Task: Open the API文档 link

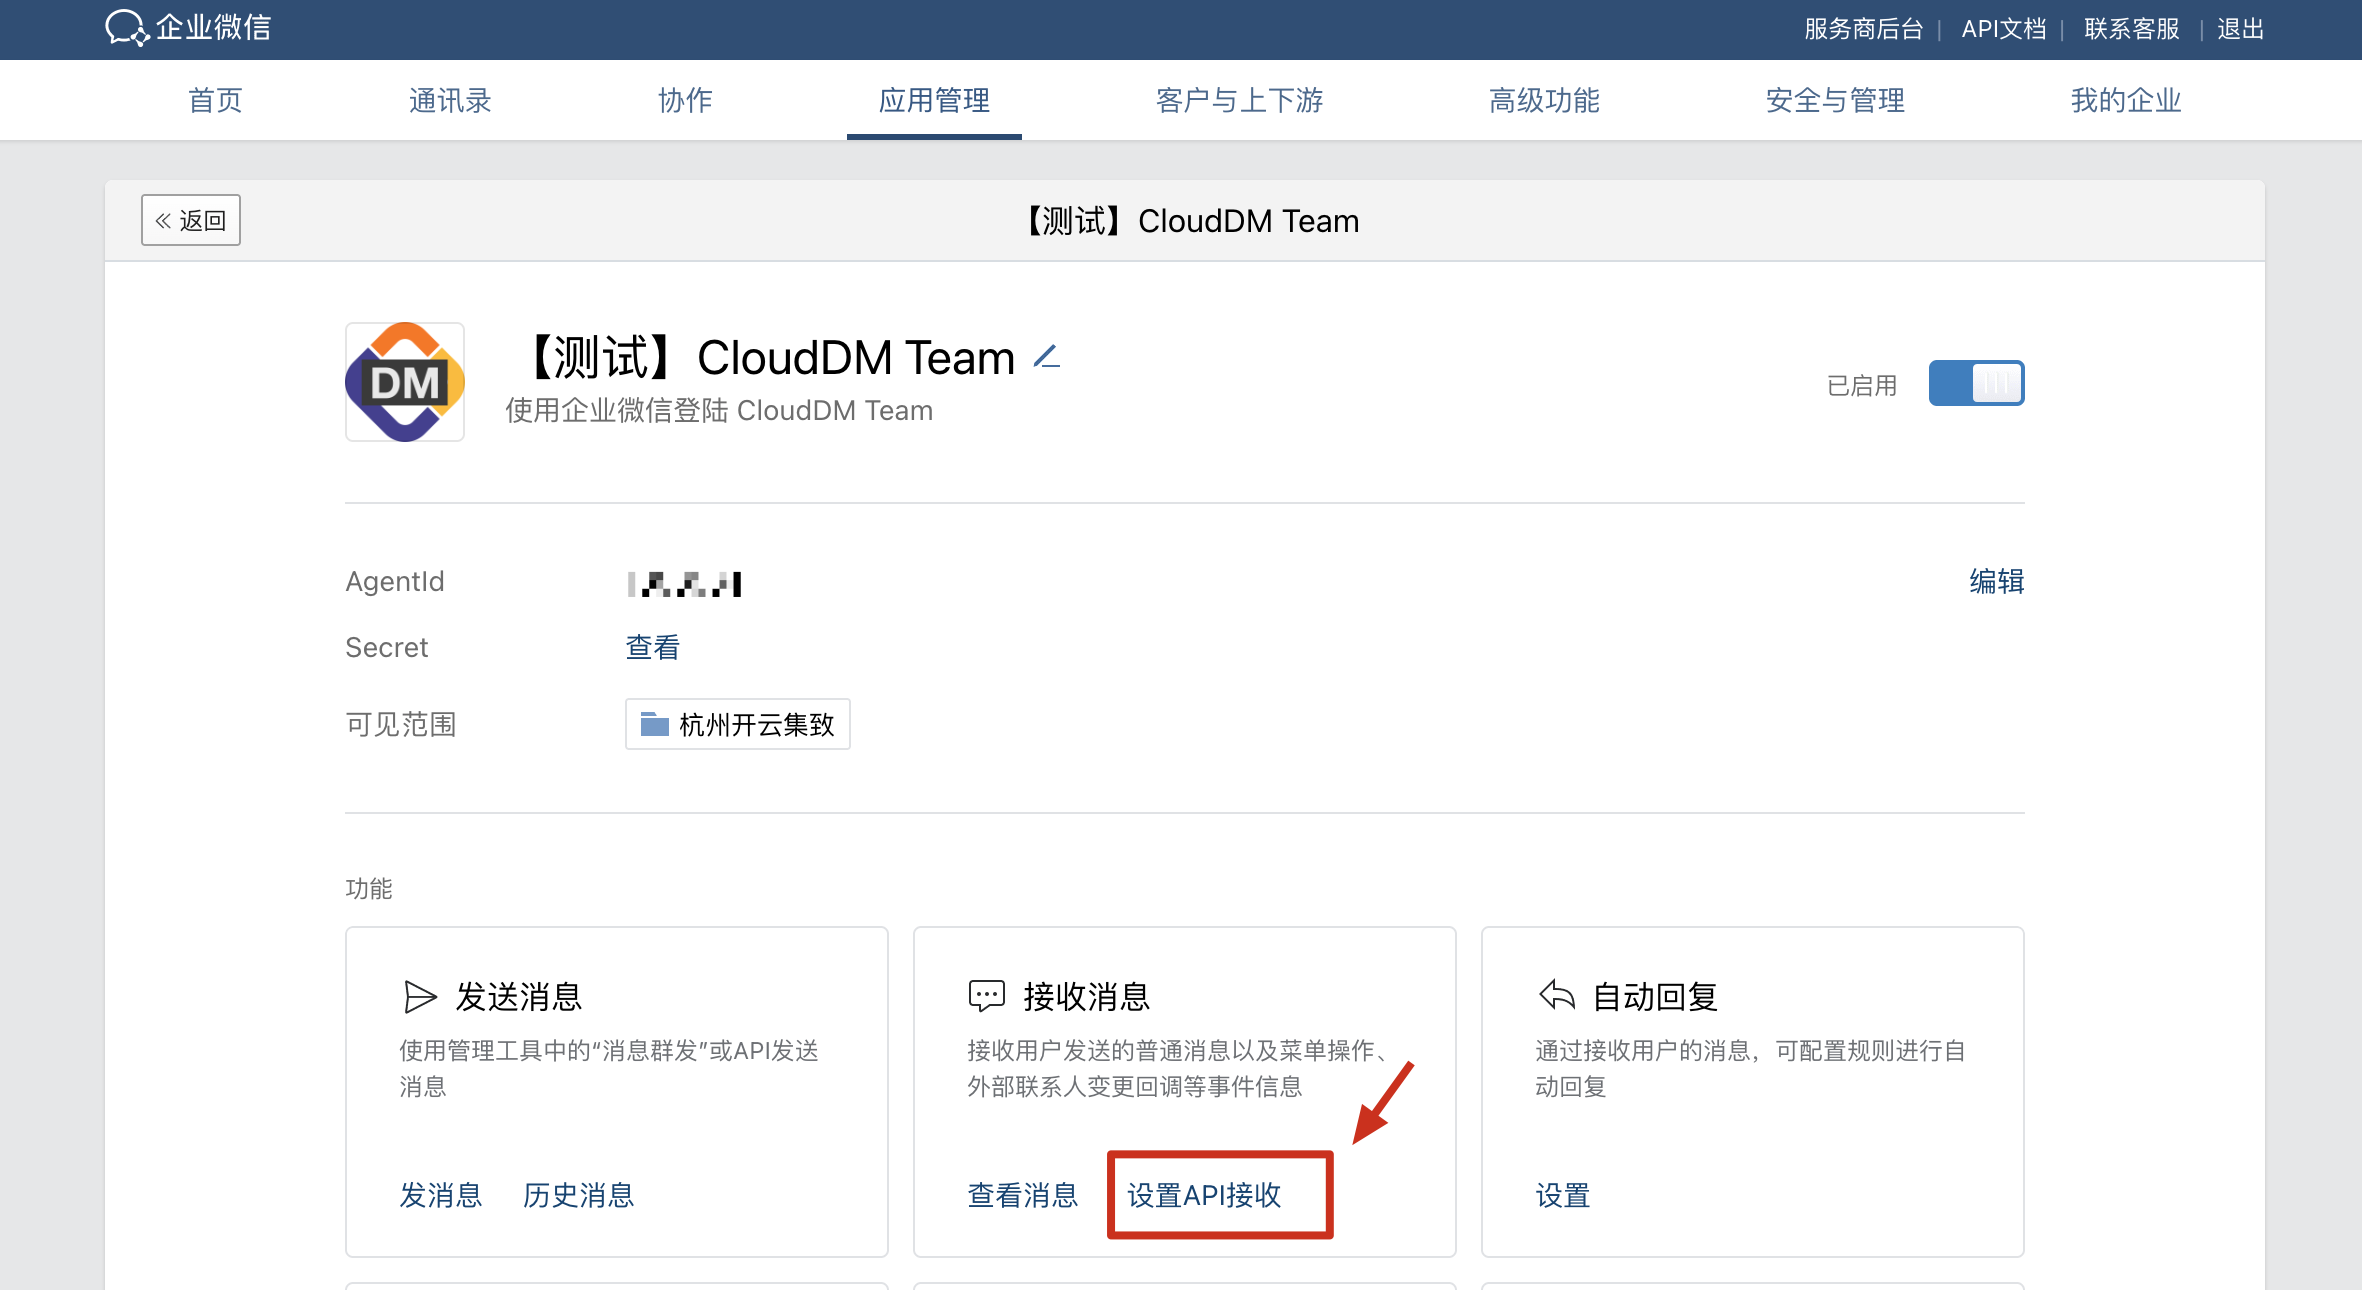Action: pos(2004,29)
